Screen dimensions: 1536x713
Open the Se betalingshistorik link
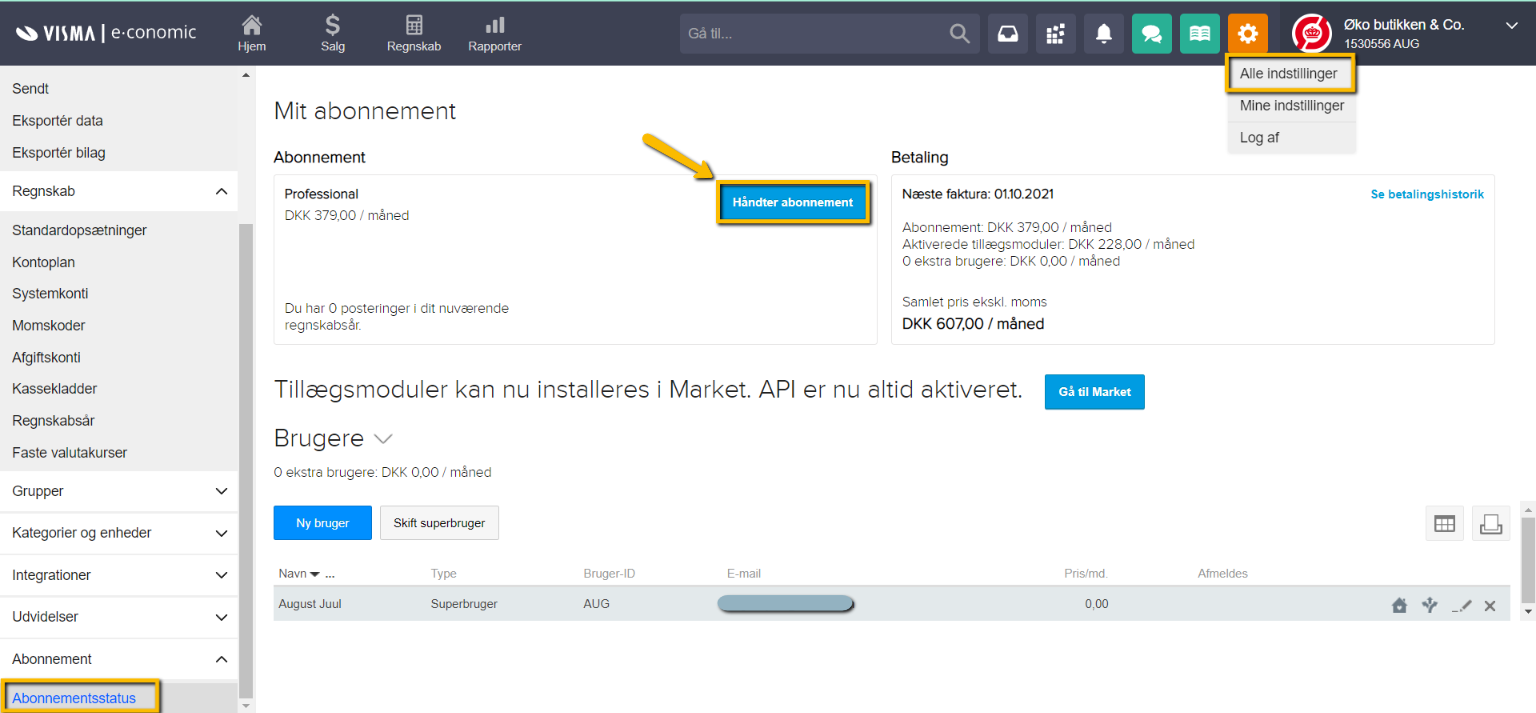tap(1426, 194)
